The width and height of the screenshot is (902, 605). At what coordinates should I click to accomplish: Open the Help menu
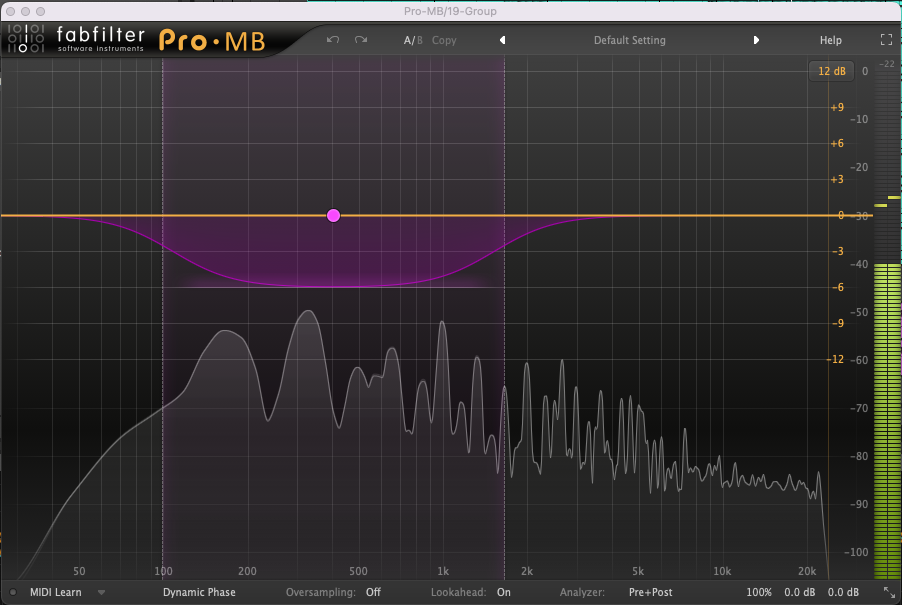point(830,40)
